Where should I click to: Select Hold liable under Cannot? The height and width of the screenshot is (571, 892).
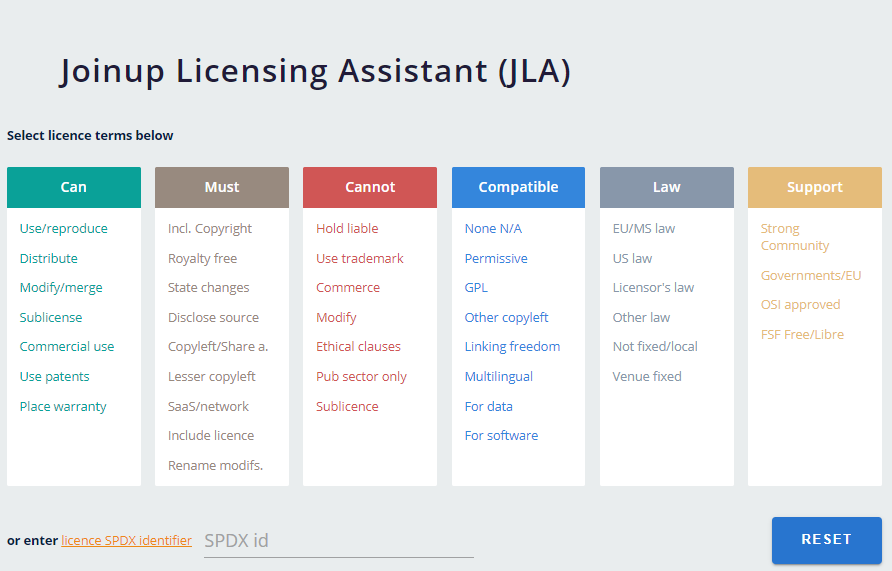tap(347, 229)
